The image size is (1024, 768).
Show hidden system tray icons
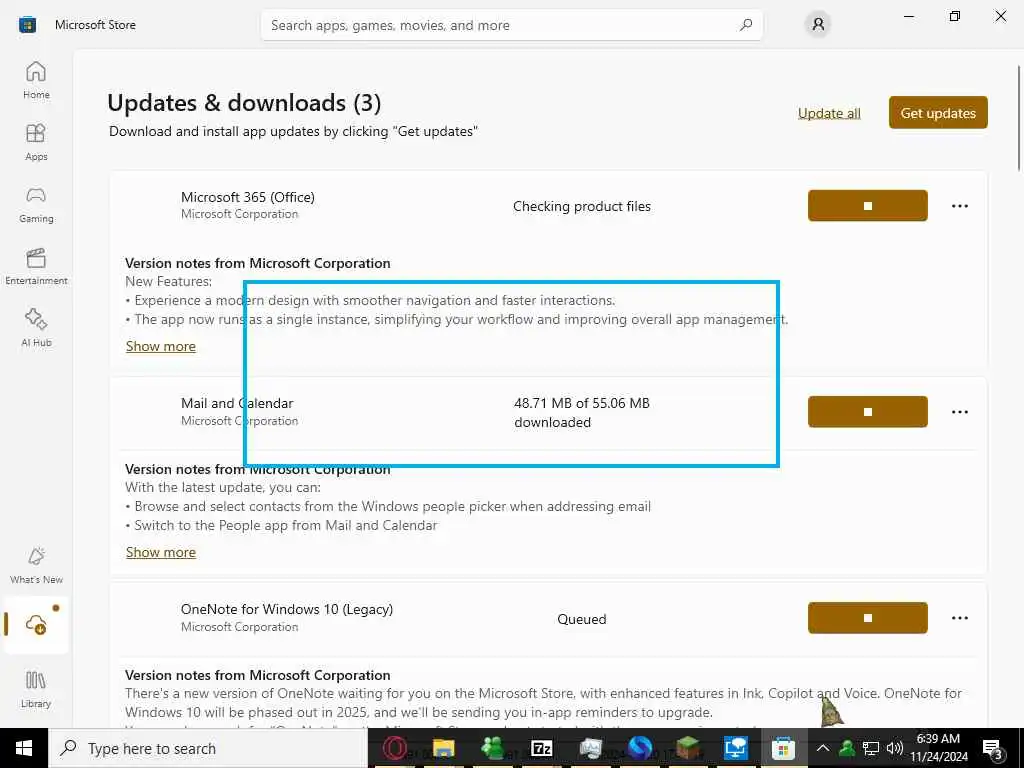point(823,748)
